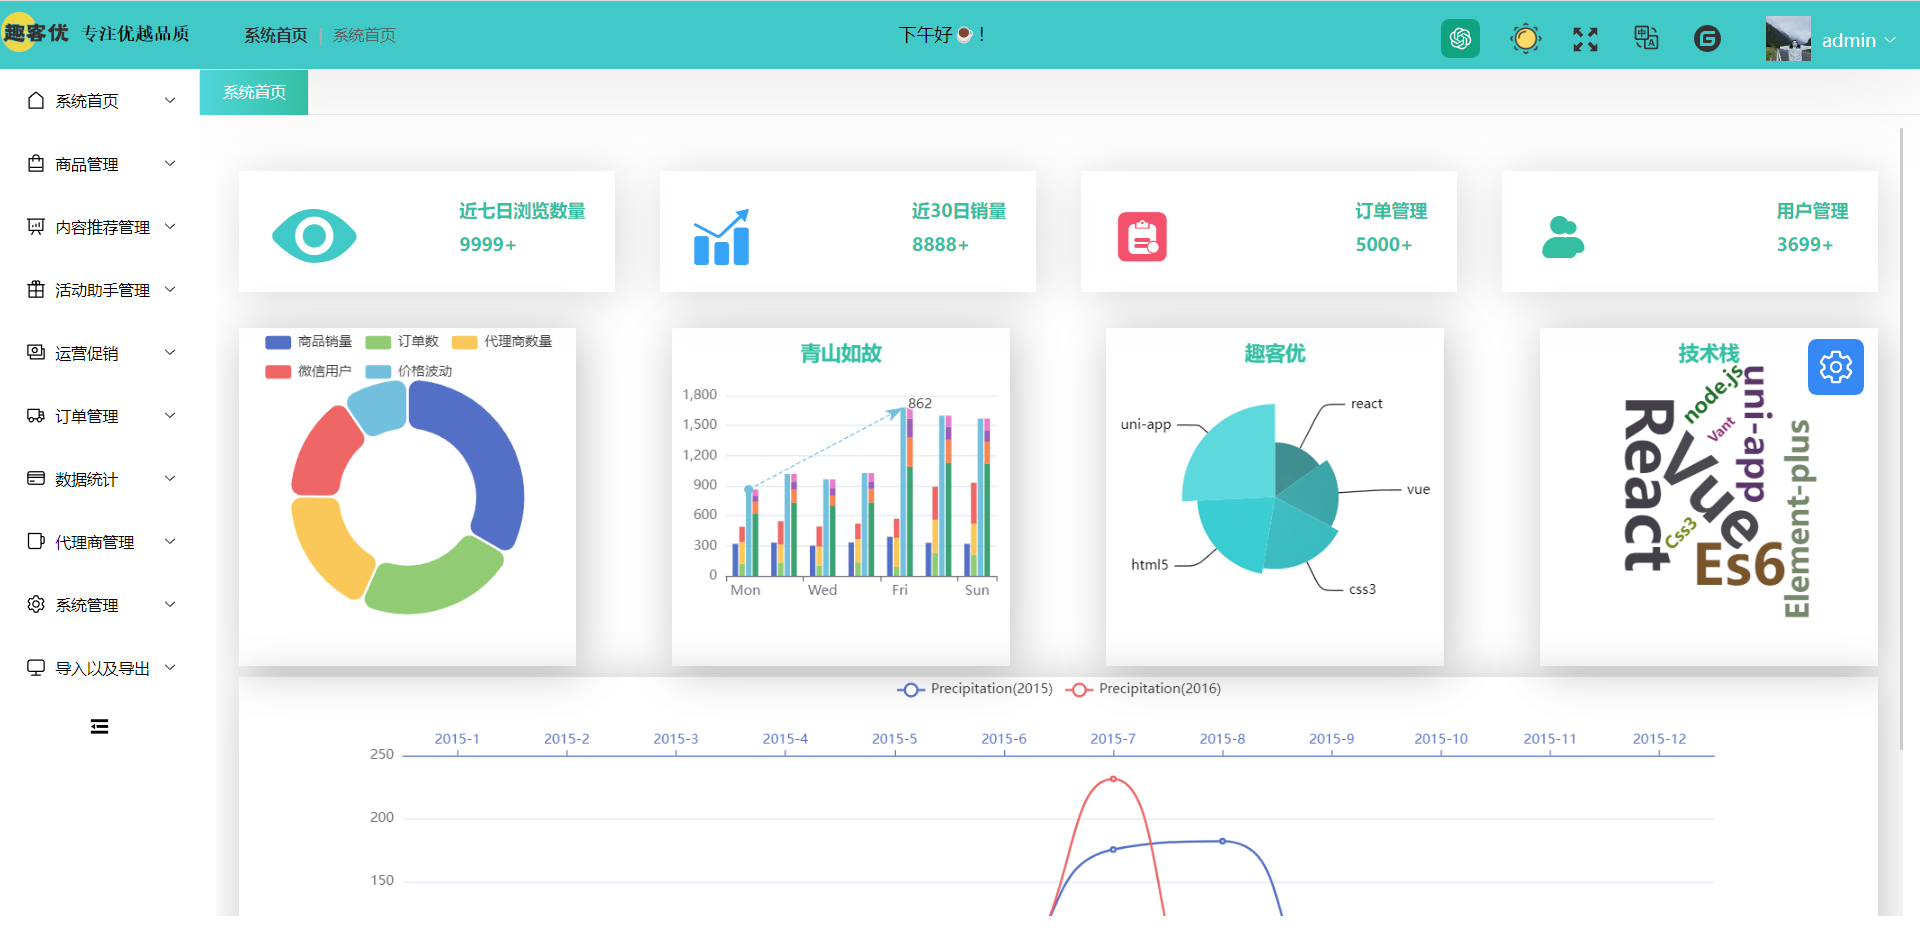1920x932 pixels.
Task: Toggle the 订单数 legend swatch
Action: [x=378, y=342]
